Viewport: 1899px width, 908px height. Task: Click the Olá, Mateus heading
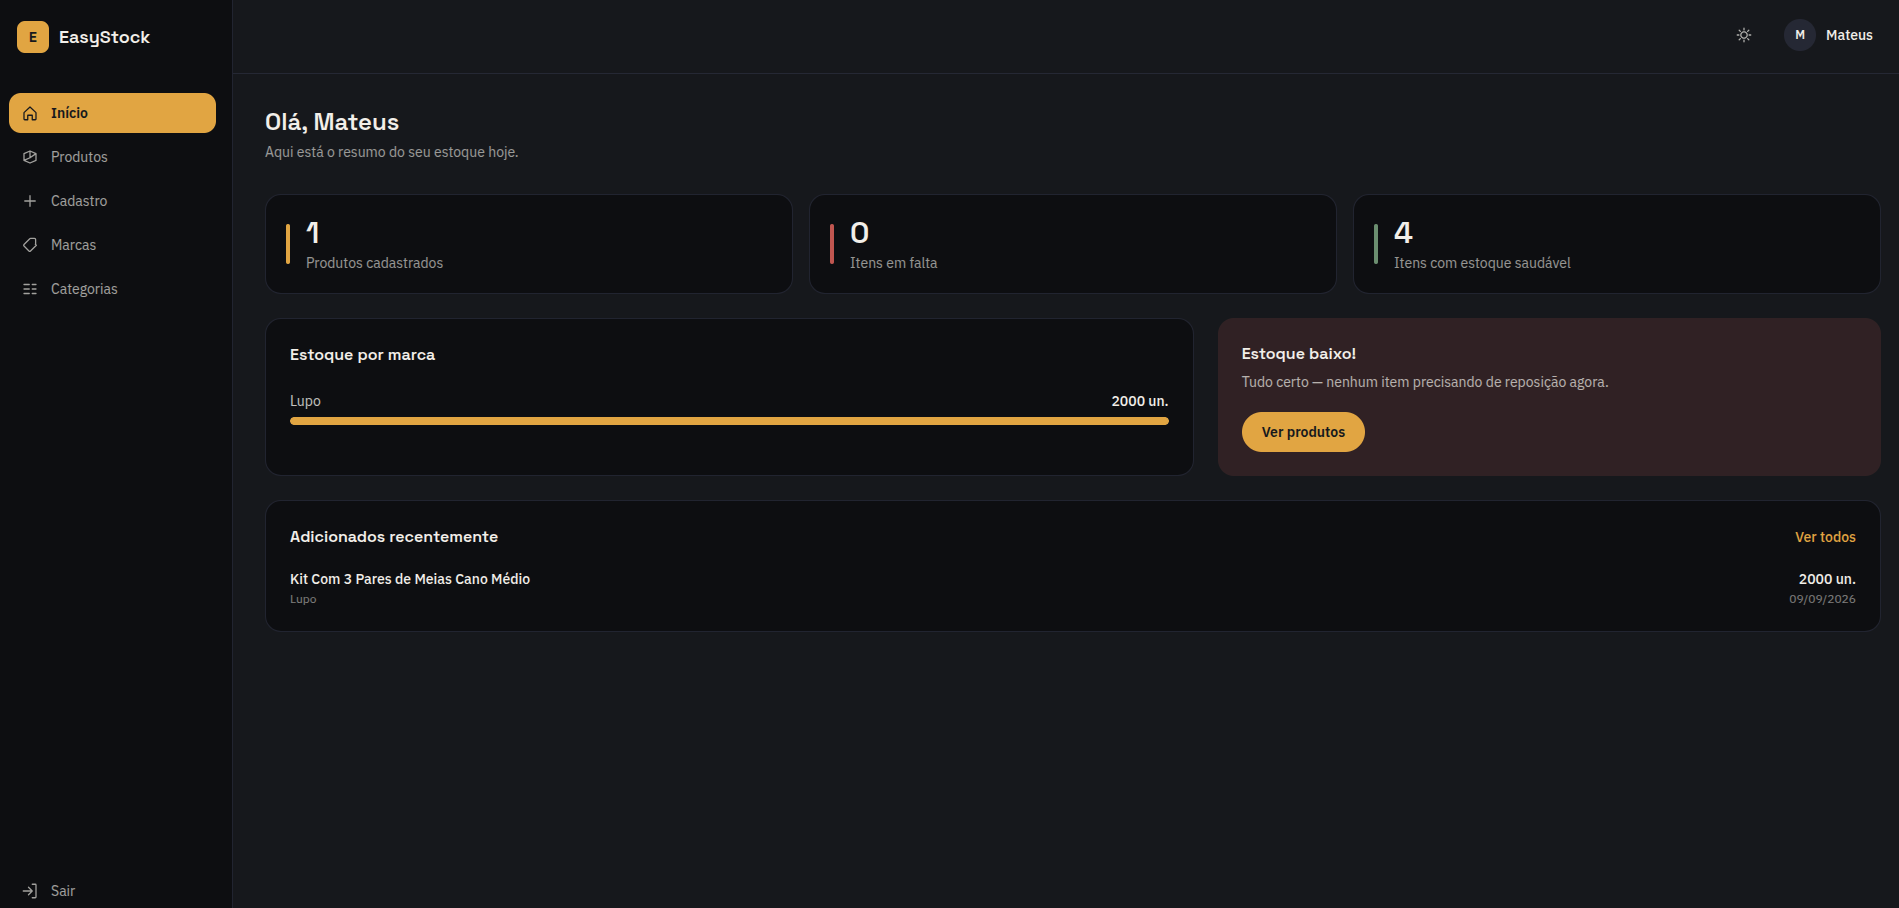pos(332,122)
